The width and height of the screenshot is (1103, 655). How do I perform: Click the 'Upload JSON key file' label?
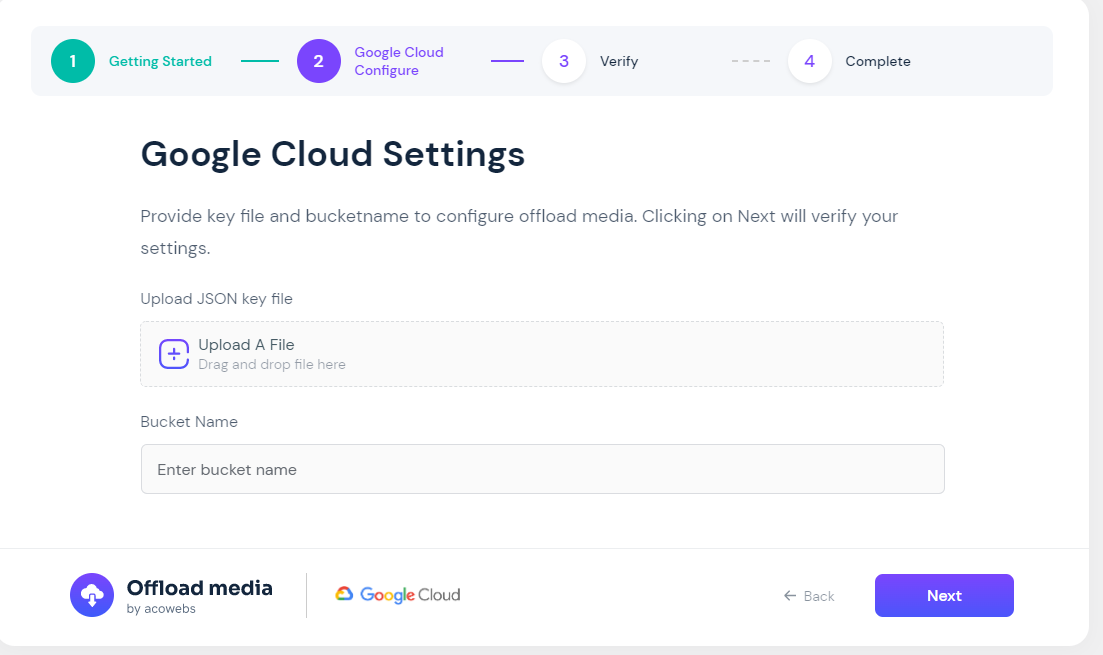pos(217,299)
